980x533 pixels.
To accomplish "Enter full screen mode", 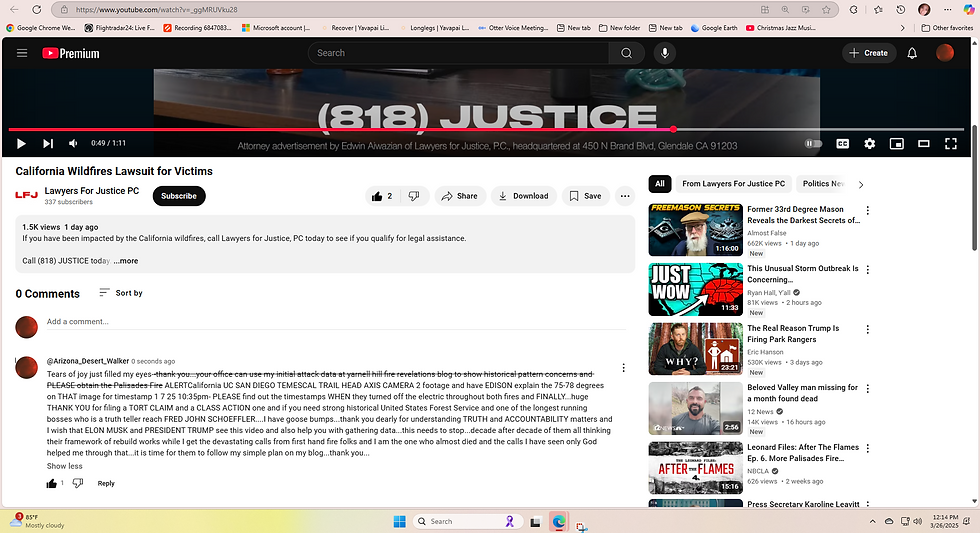I will [951, 144].
